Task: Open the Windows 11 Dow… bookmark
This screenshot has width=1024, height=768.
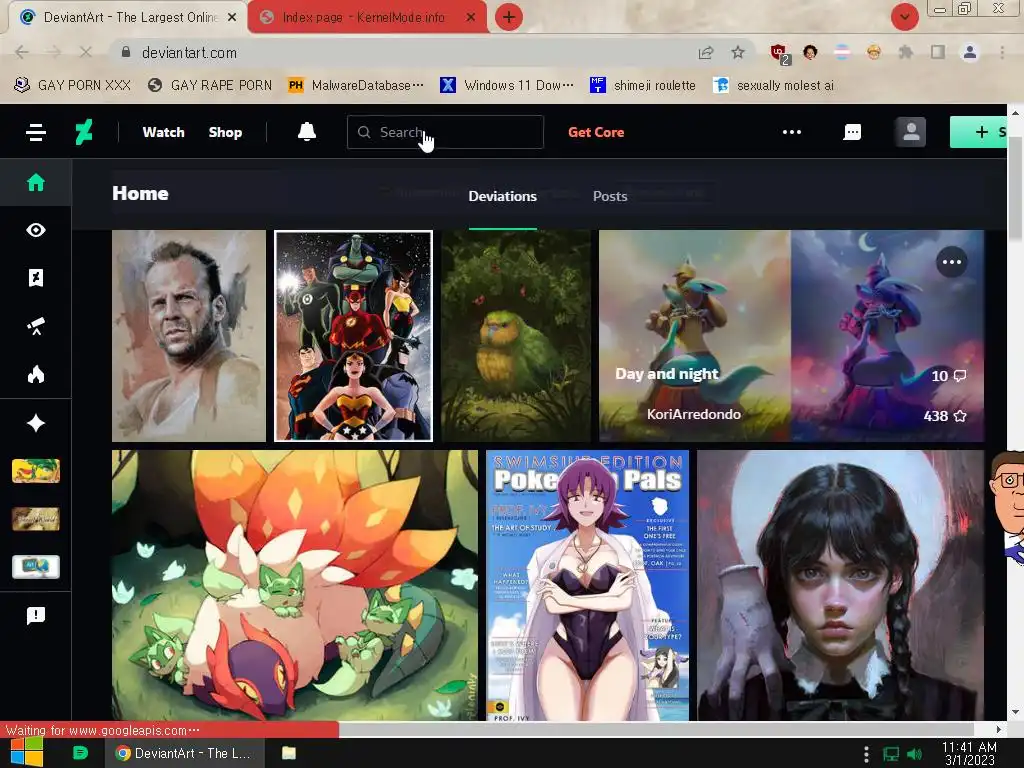Action: tap(507, 86)
